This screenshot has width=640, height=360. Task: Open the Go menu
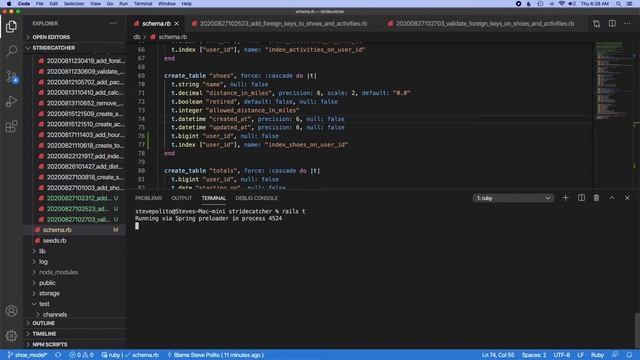pos(110,4)
